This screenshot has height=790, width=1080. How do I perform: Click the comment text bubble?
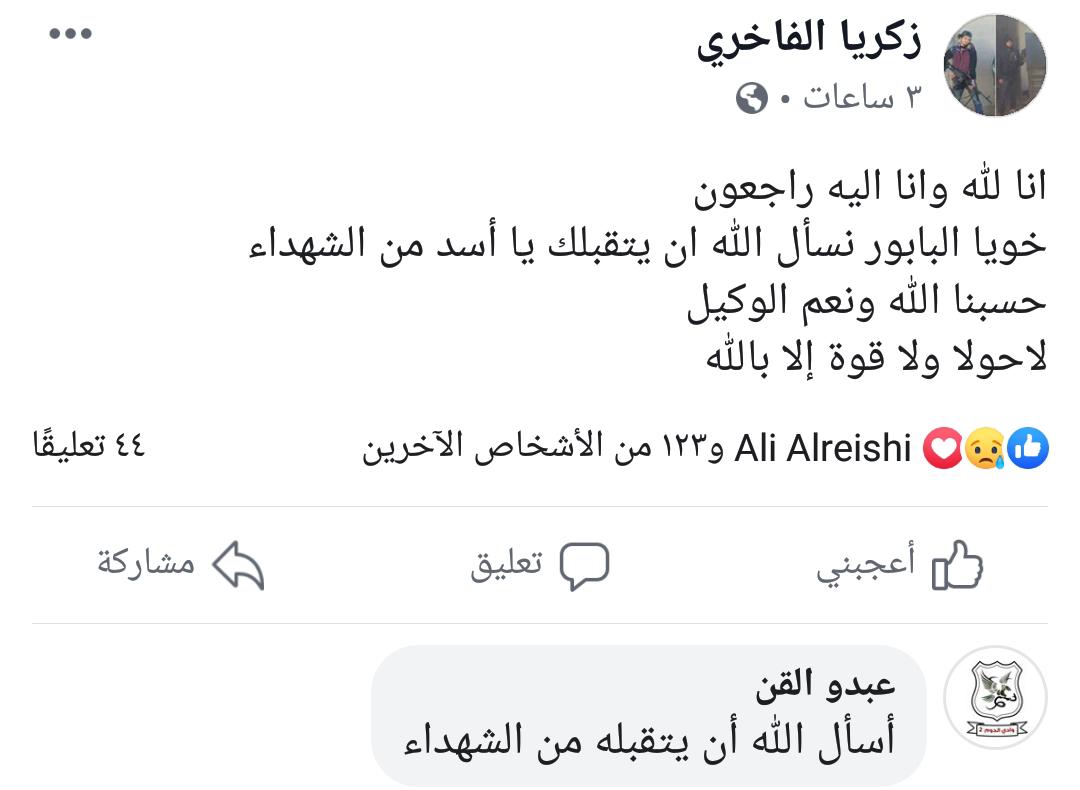click(x=648, y=742)
